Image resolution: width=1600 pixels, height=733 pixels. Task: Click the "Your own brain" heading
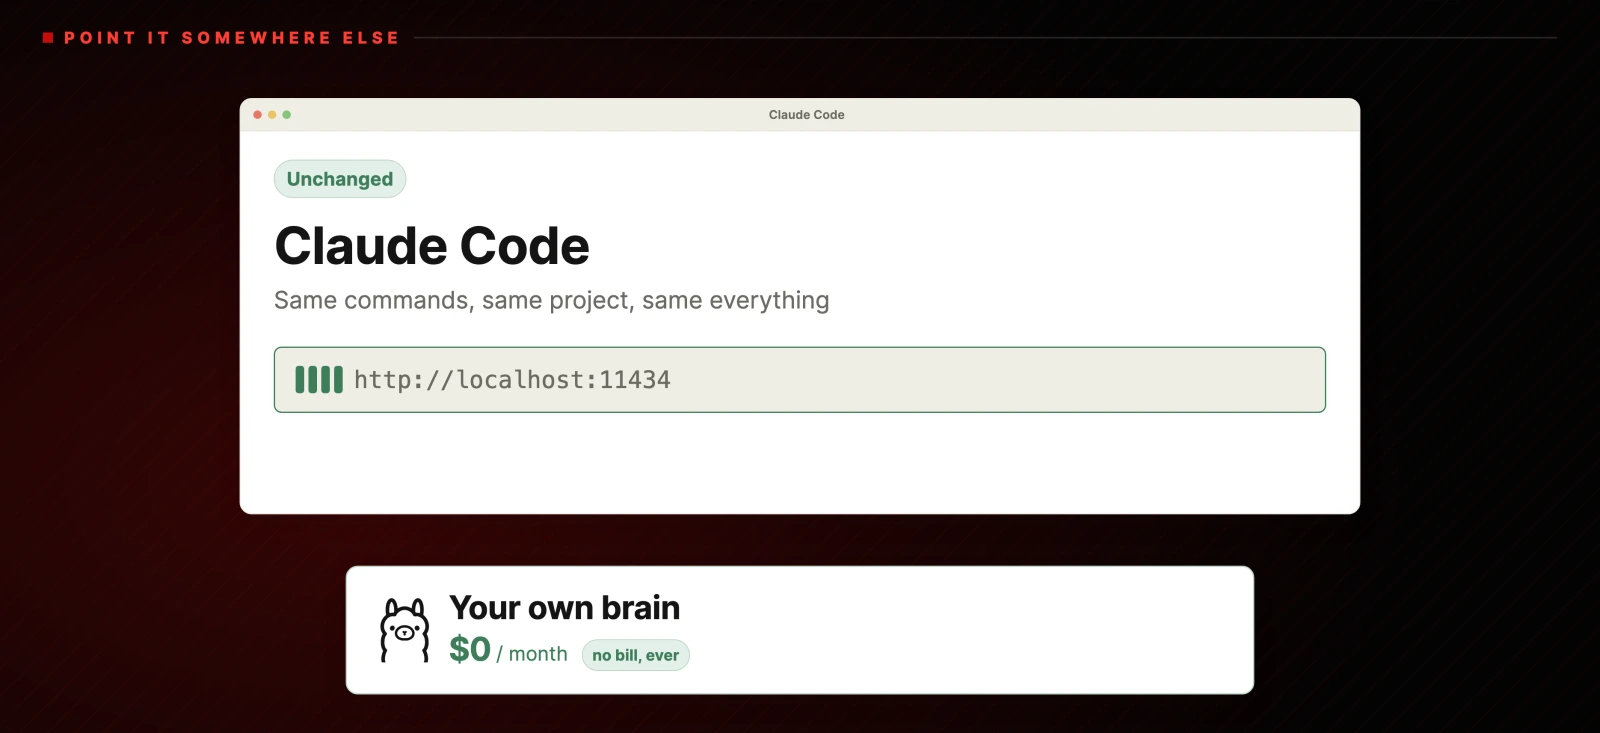click(565, 608)
